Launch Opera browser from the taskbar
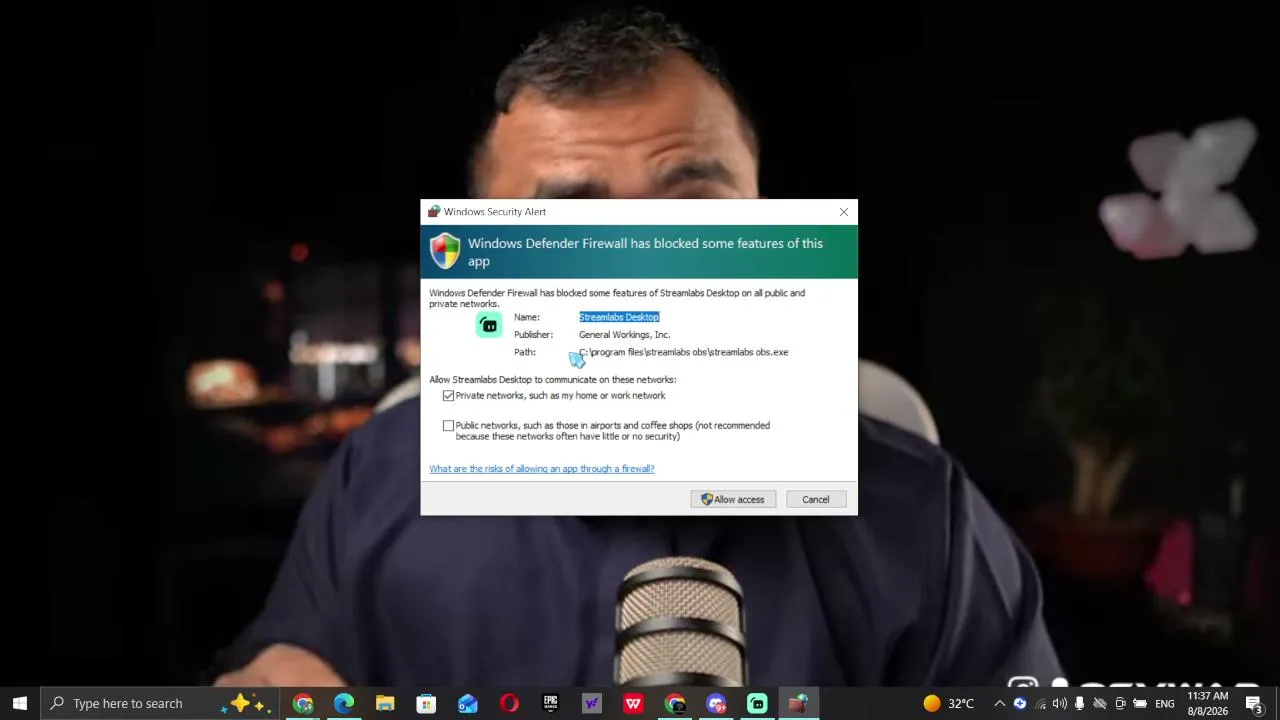 tap(509, 703)
